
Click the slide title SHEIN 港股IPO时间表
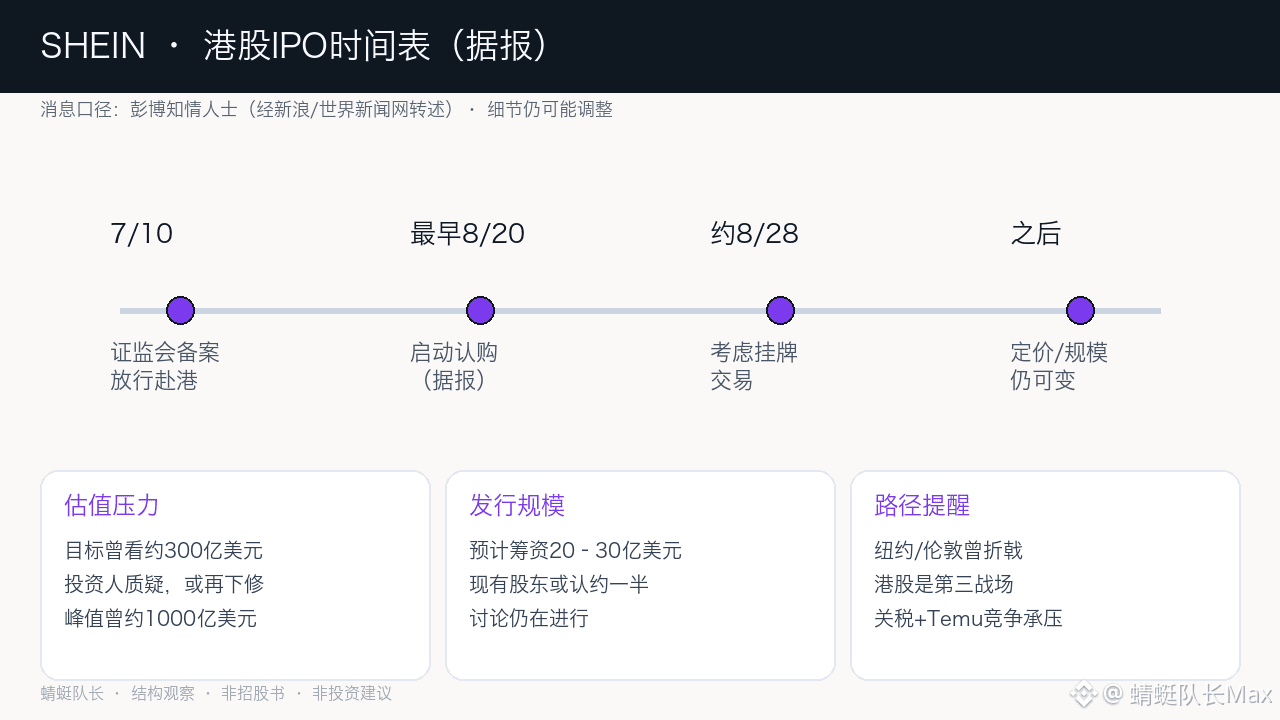point(296,46)
